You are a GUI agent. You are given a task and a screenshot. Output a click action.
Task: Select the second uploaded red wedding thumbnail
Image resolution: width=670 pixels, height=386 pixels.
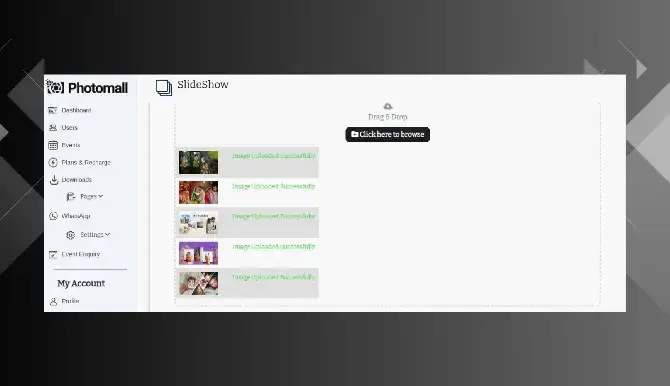pos(198,192)
